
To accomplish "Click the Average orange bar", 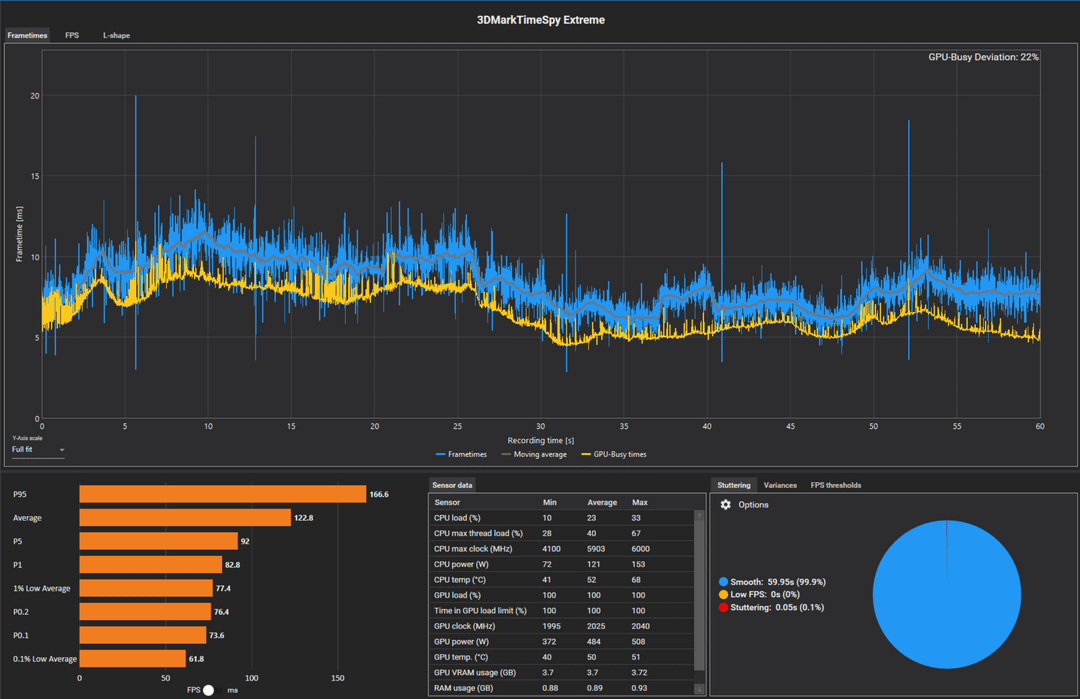I will tap(185, 518).
